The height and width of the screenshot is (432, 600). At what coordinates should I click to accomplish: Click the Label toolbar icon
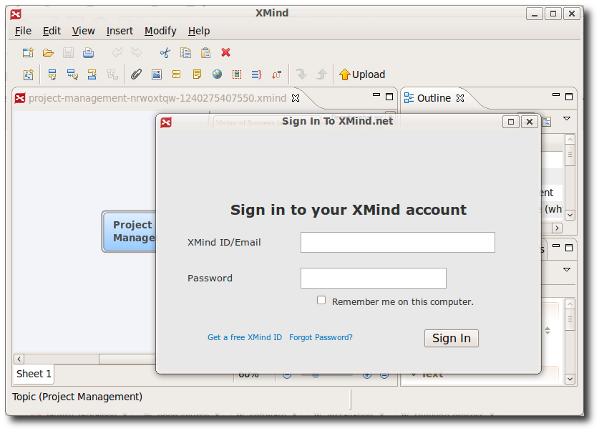[x=176, y=74]
